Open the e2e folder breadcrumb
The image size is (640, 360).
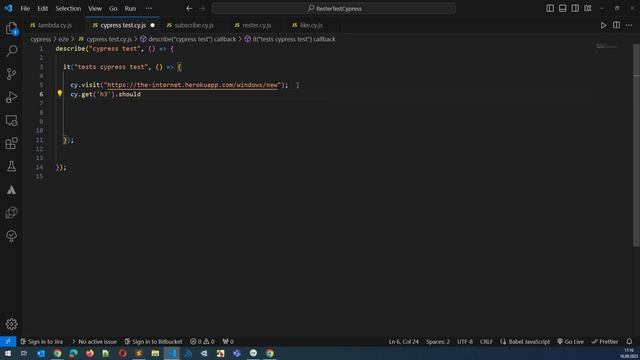[63, 39]
